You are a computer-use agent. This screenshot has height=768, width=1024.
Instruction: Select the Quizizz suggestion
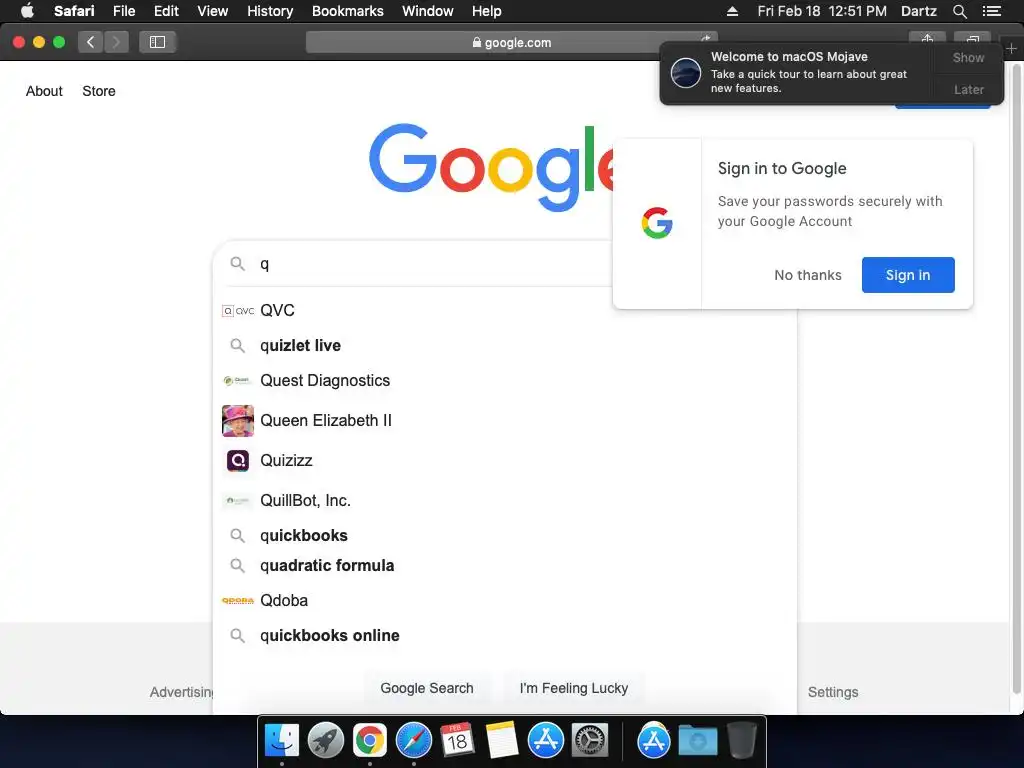[x=505, y=460]
